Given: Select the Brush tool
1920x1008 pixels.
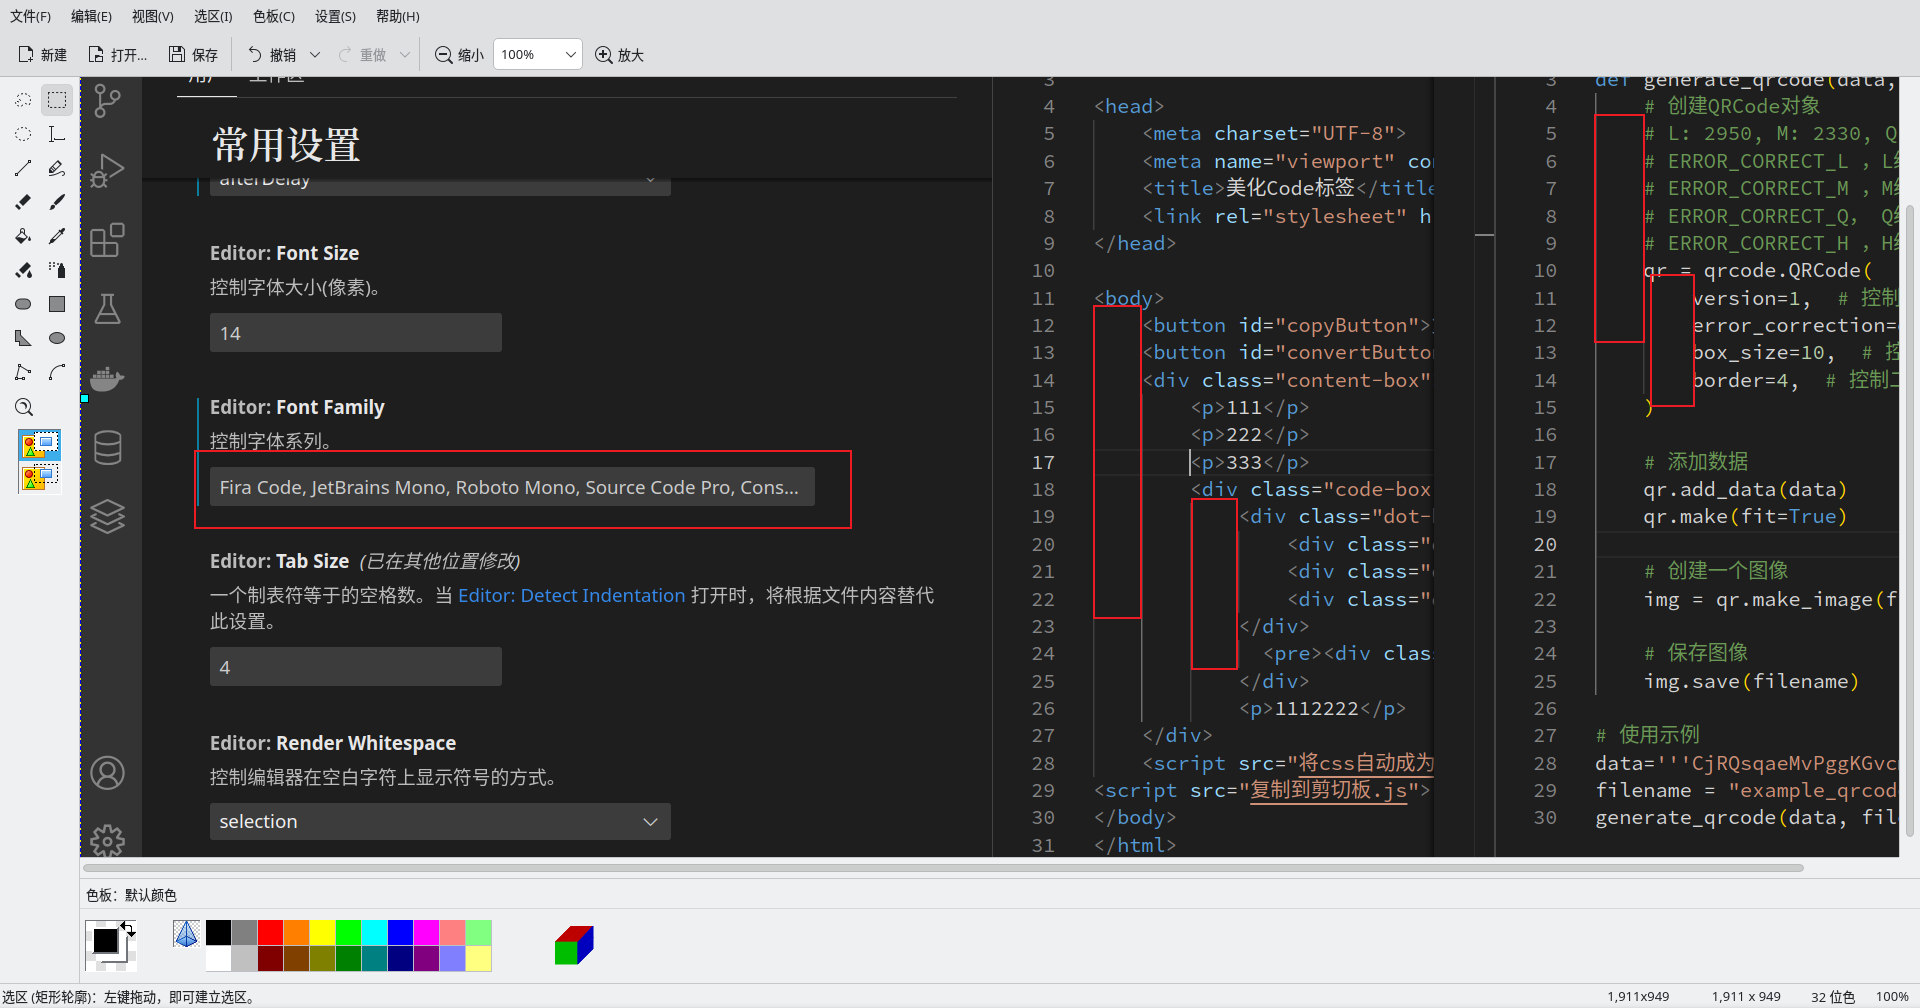Looking at the screenshot, I should point(57,202).
